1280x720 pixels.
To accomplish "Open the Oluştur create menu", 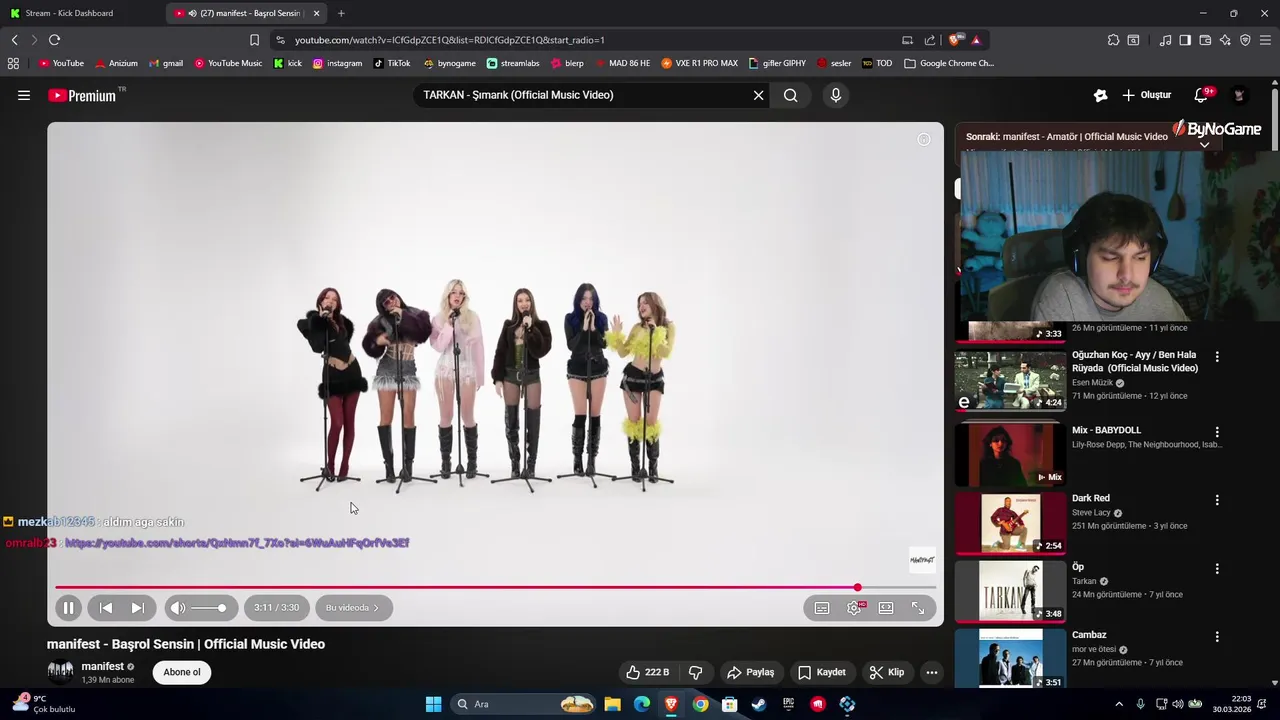I will click(1146, 95).
